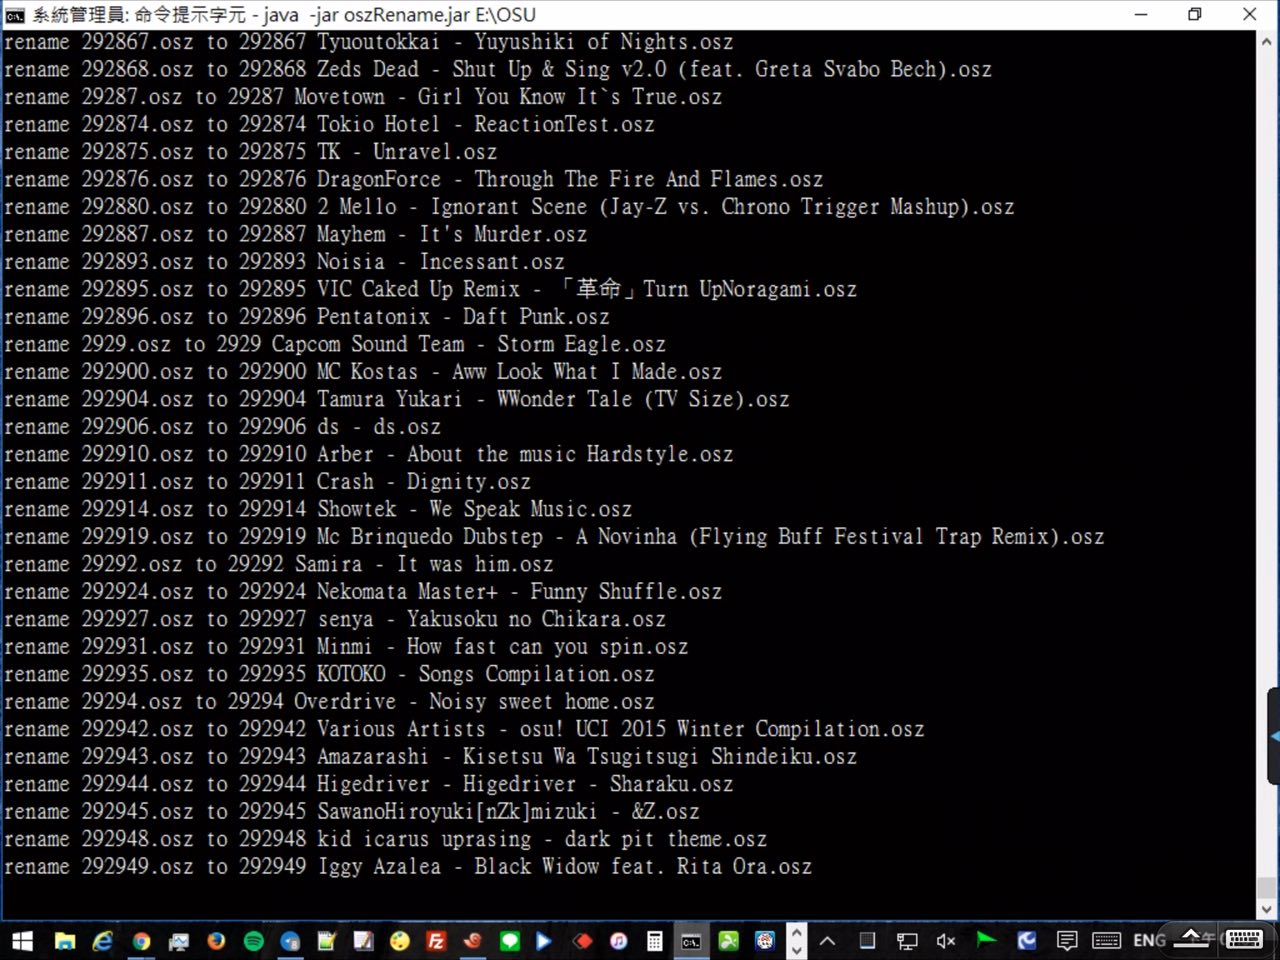Click the Capcom Sound Team - Storm Eagle line
Screen dimensions: 1280x960
click(335, 345)
